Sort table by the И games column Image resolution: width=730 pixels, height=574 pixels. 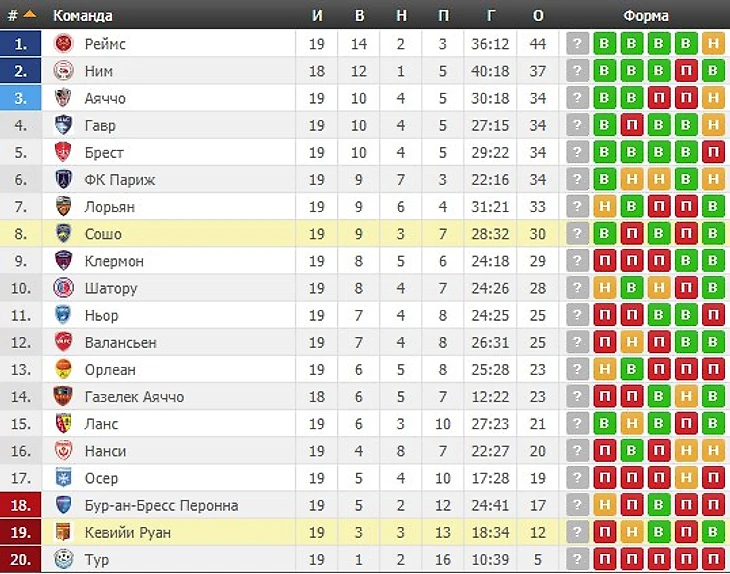click(317, 16)
